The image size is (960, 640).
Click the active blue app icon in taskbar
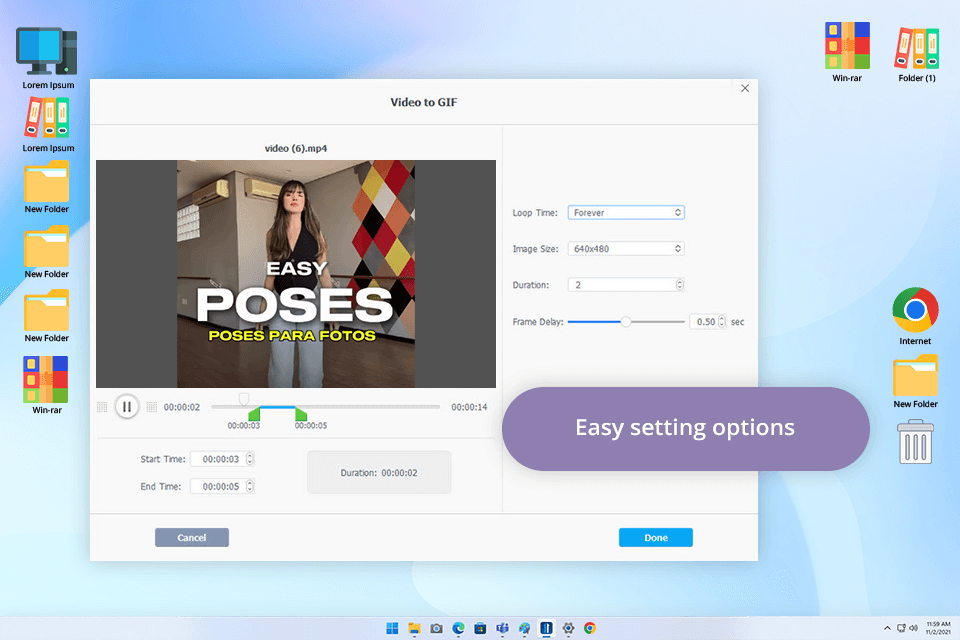546,628
